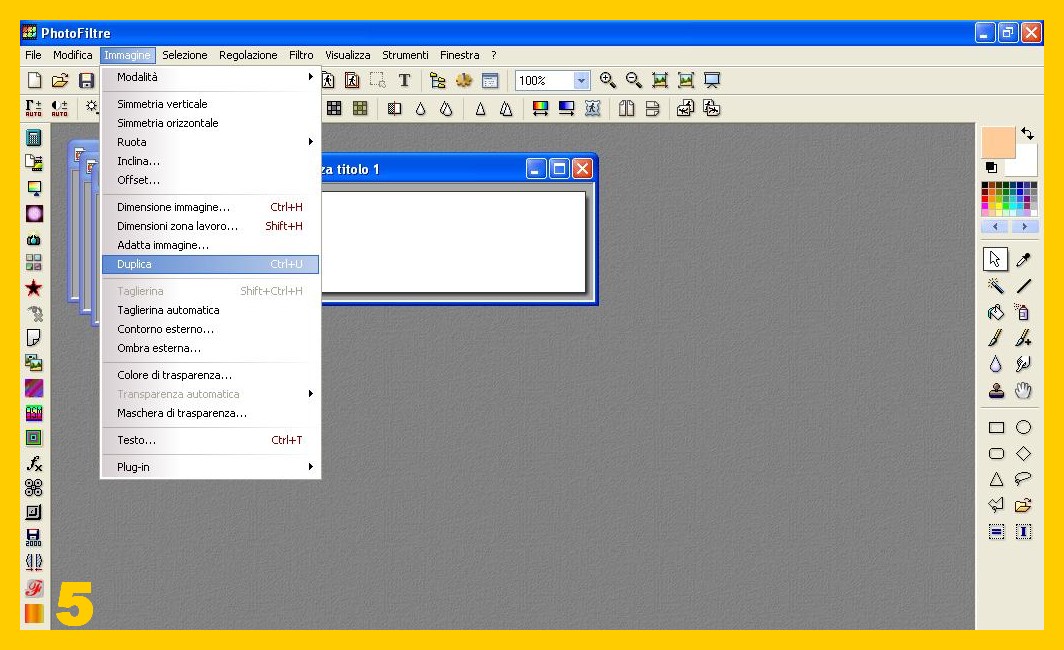Open the 100% zoom dropdown

click(x=581, y=81)
